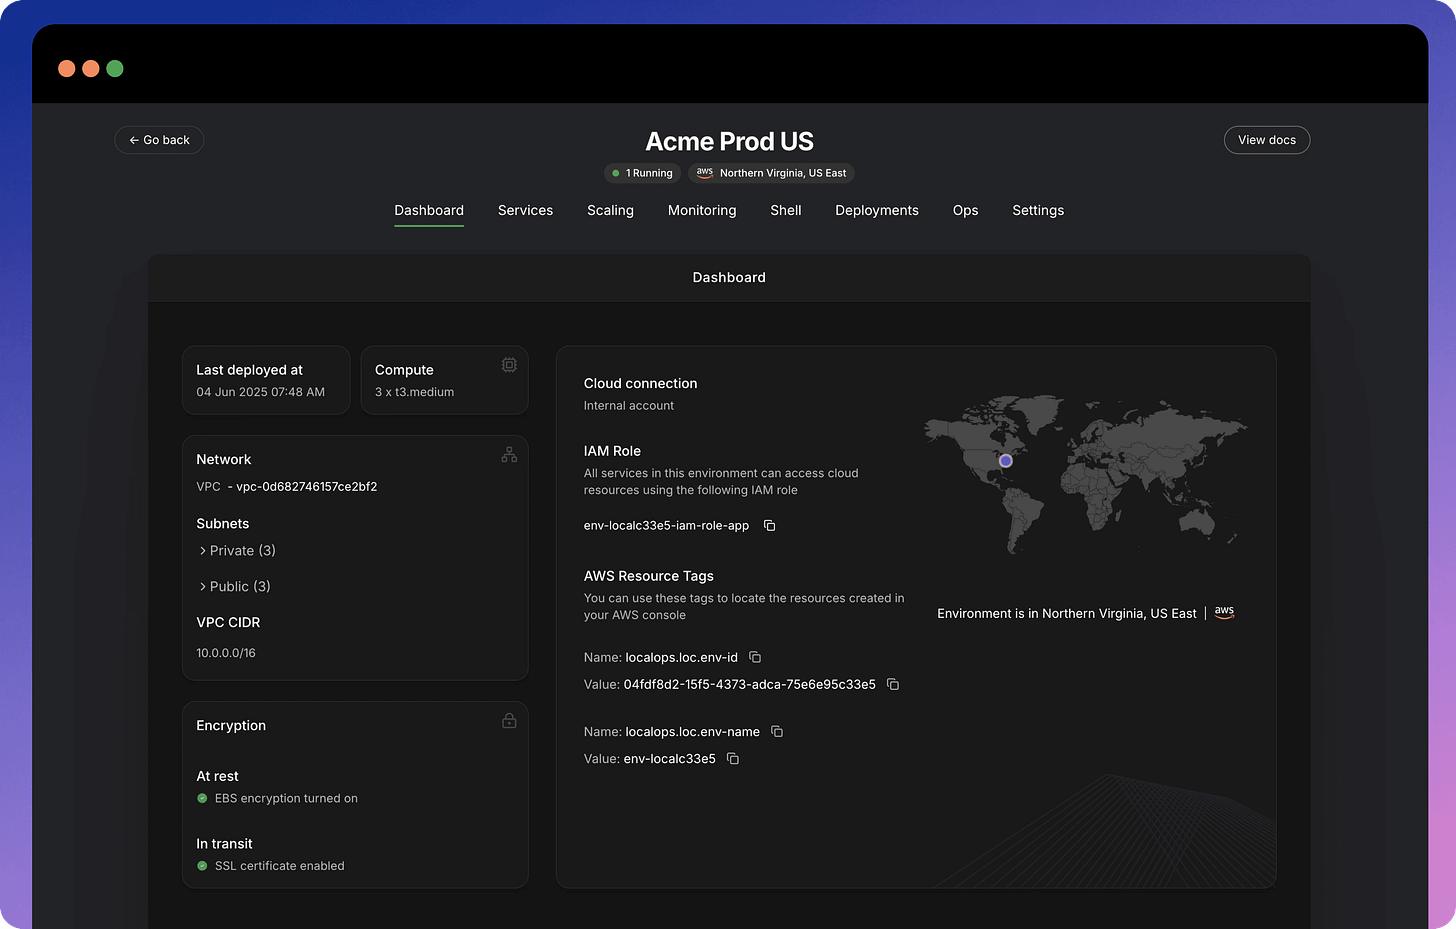Image resolution: width=1456 pixels, height=929 pixels.
Task: Open the Shell tab
Action: [x=786, y=211]
